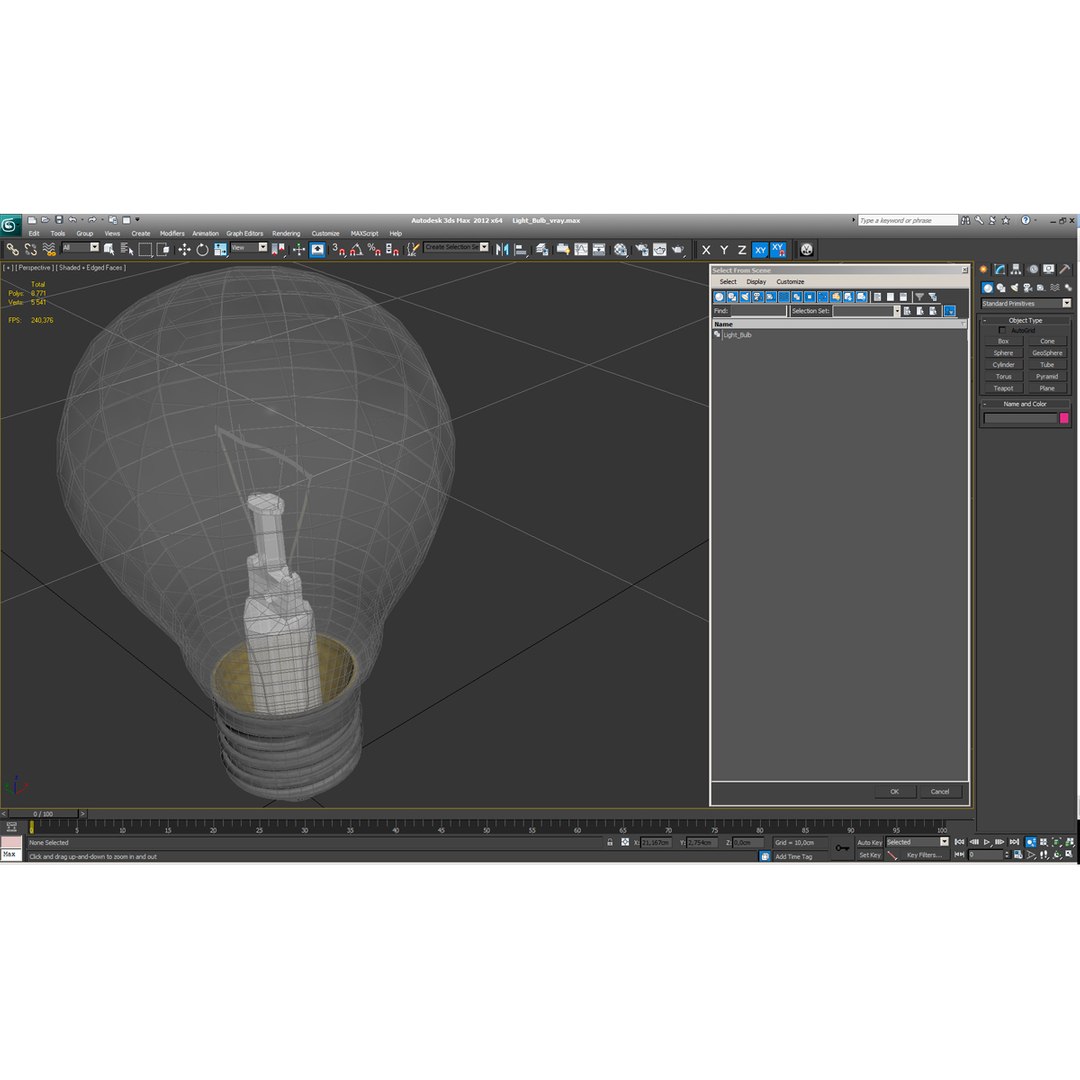Enable the AutoGrid checkbox
This screenshot has height=1080, width=1080.
(1002, 331)
